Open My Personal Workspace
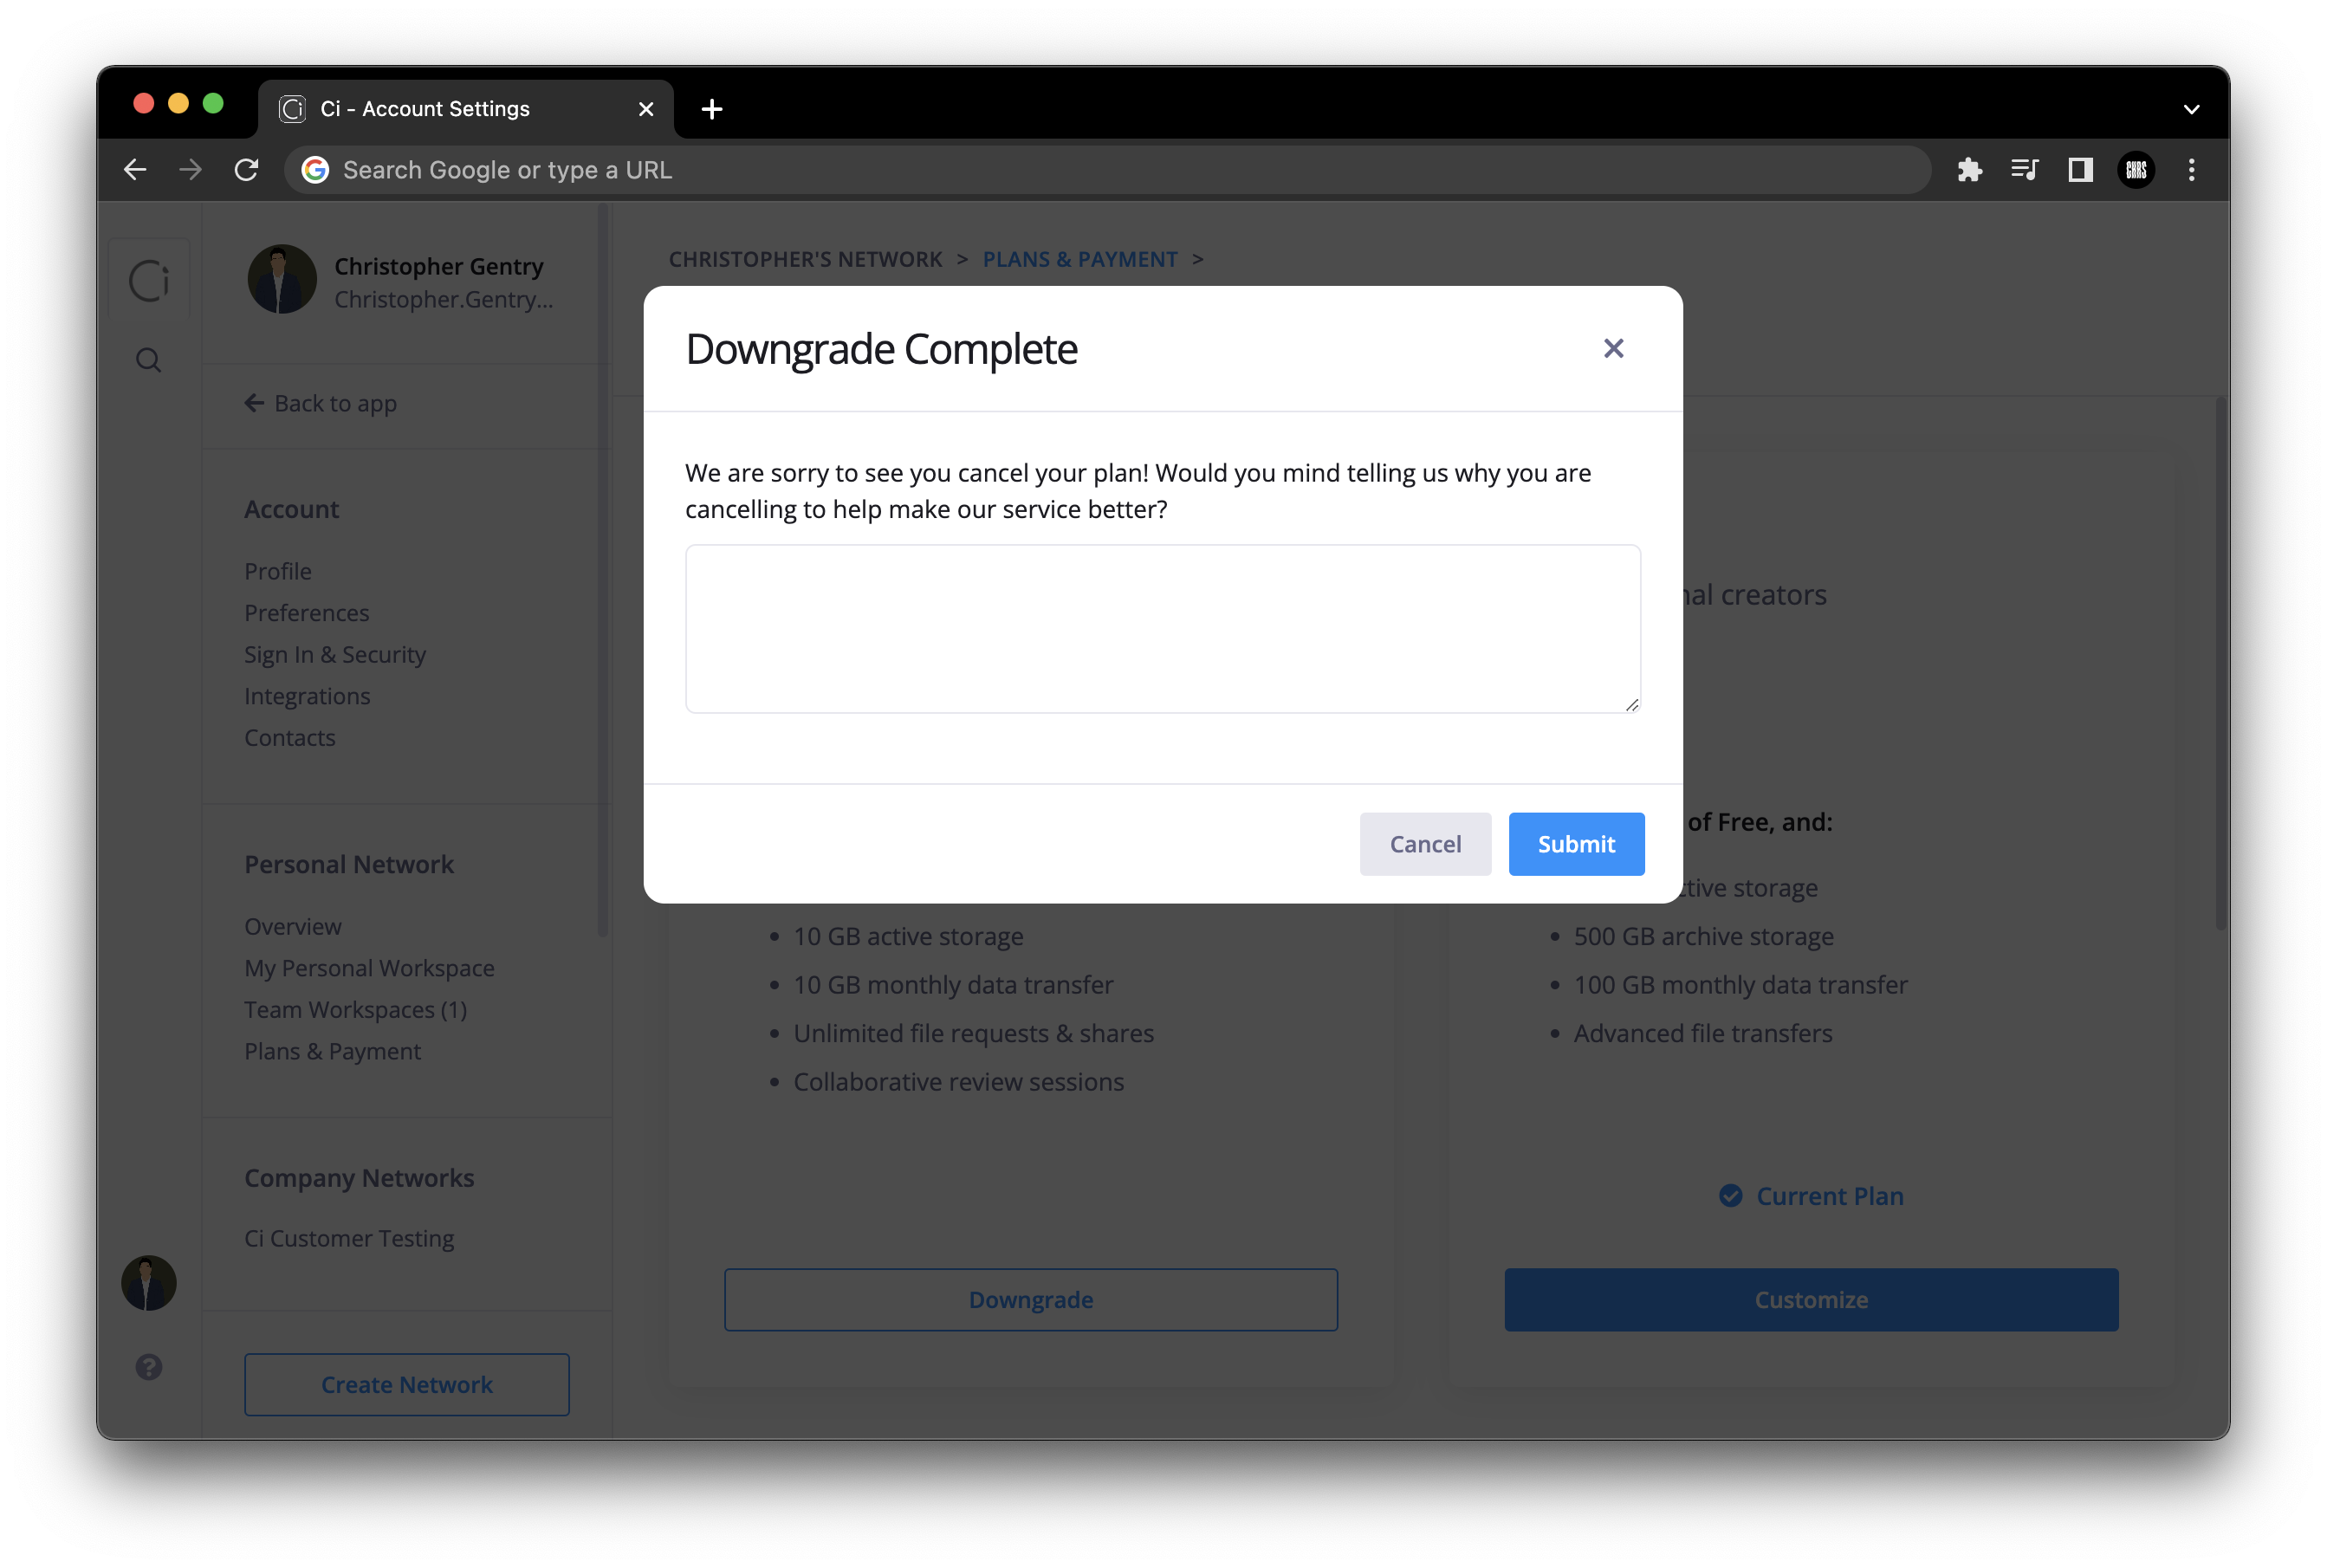The width and height of the screenshot is (2327, 1568). pyautogui.click(x=370, y=968)
